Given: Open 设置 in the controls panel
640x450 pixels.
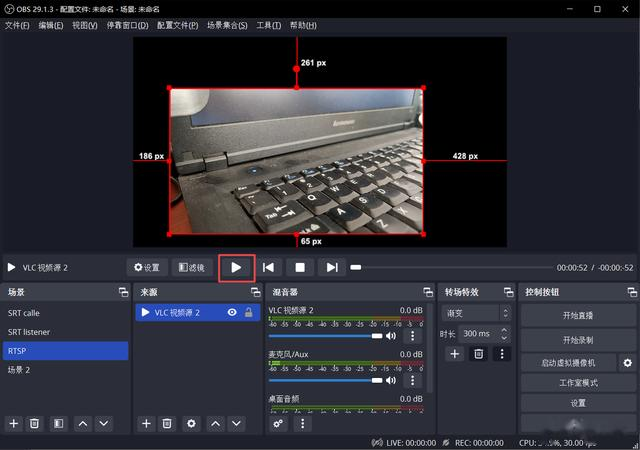Looking at the screenshot, I should tap(578, 403).
